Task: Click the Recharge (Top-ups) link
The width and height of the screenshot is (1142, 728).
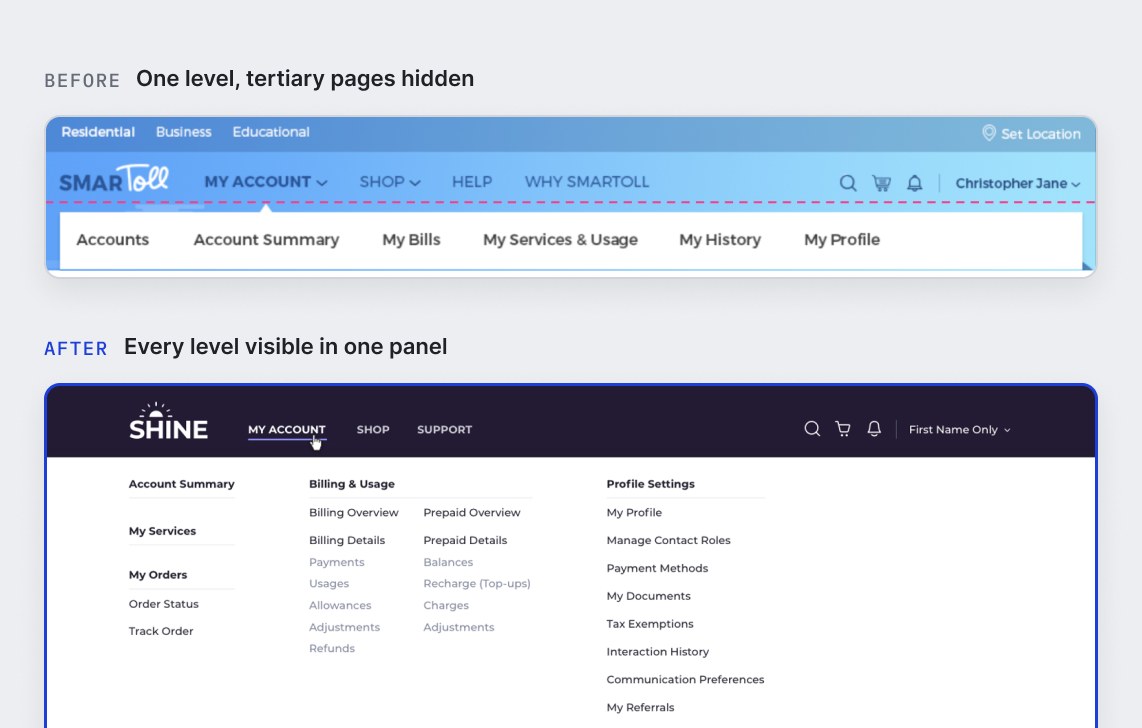Action: [476, 583]
